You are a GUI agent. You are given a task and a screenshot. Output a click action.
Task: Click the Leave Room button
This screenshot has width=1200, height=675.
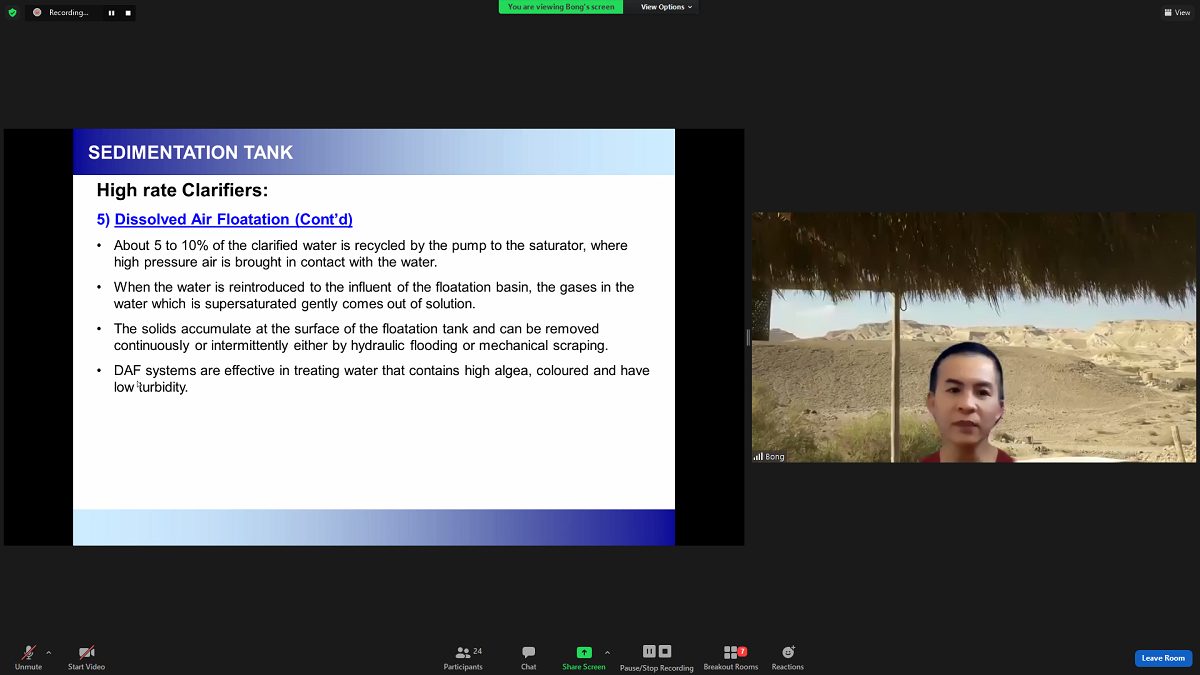[1163, 658]
